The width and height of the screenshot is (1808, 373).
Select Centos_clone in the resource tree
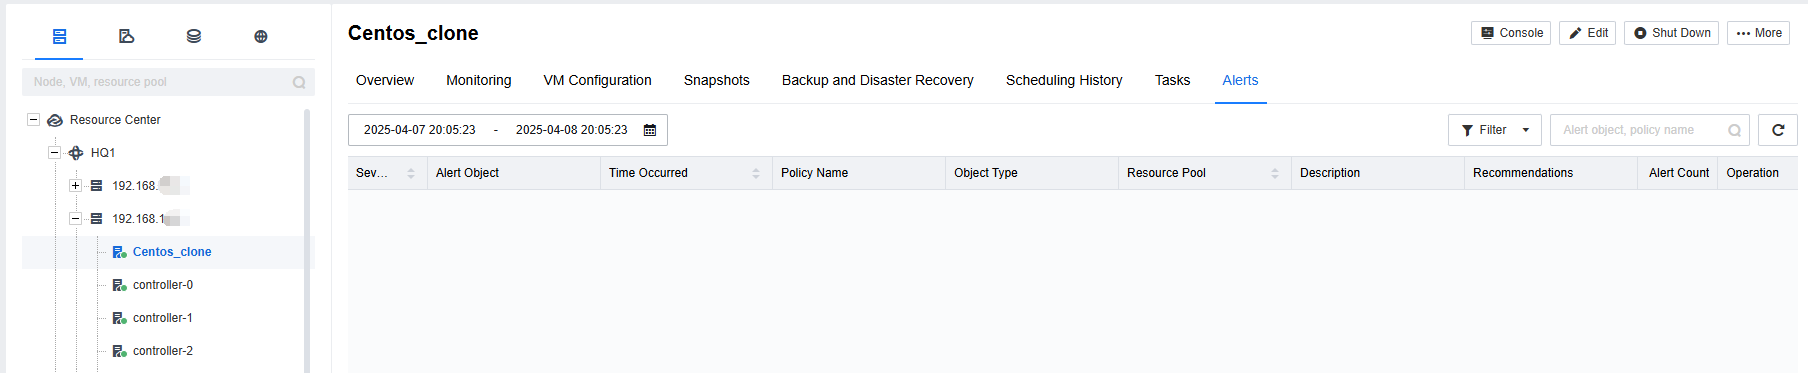pyautogui.click(x=172, y=252)
